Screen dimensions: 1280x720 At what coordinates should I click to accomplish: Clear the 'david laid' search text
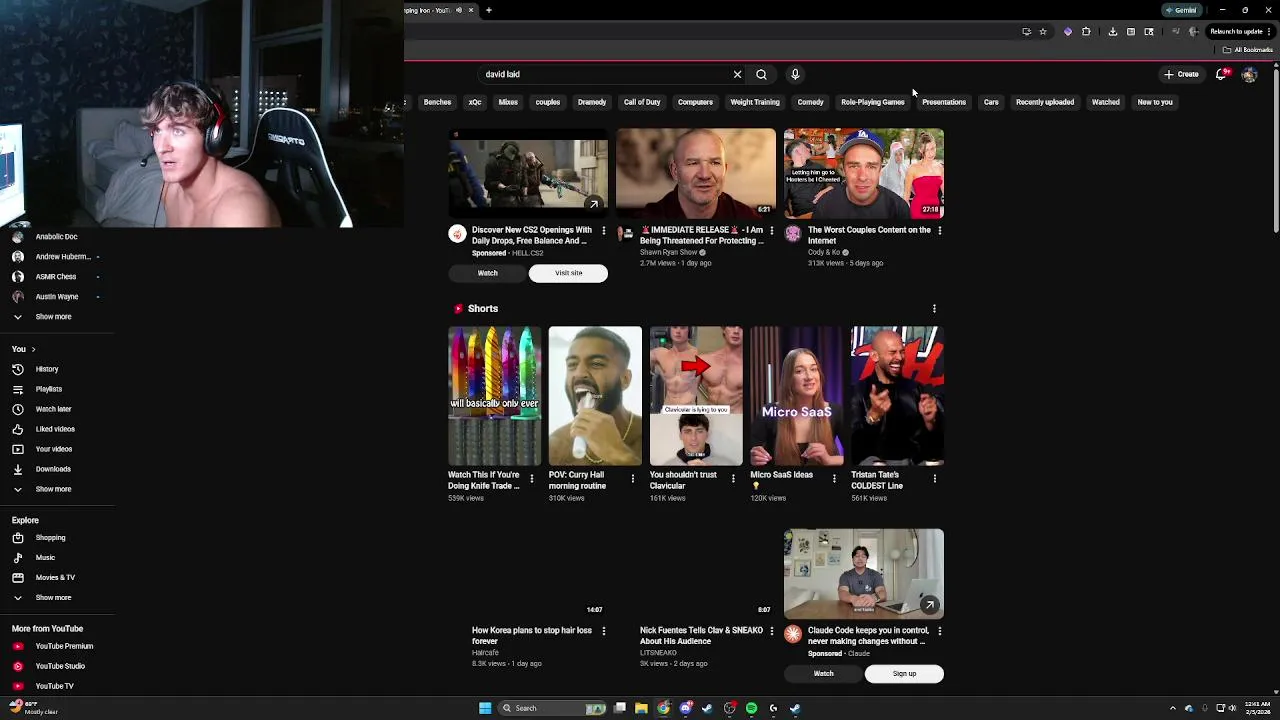click(737, 74)
